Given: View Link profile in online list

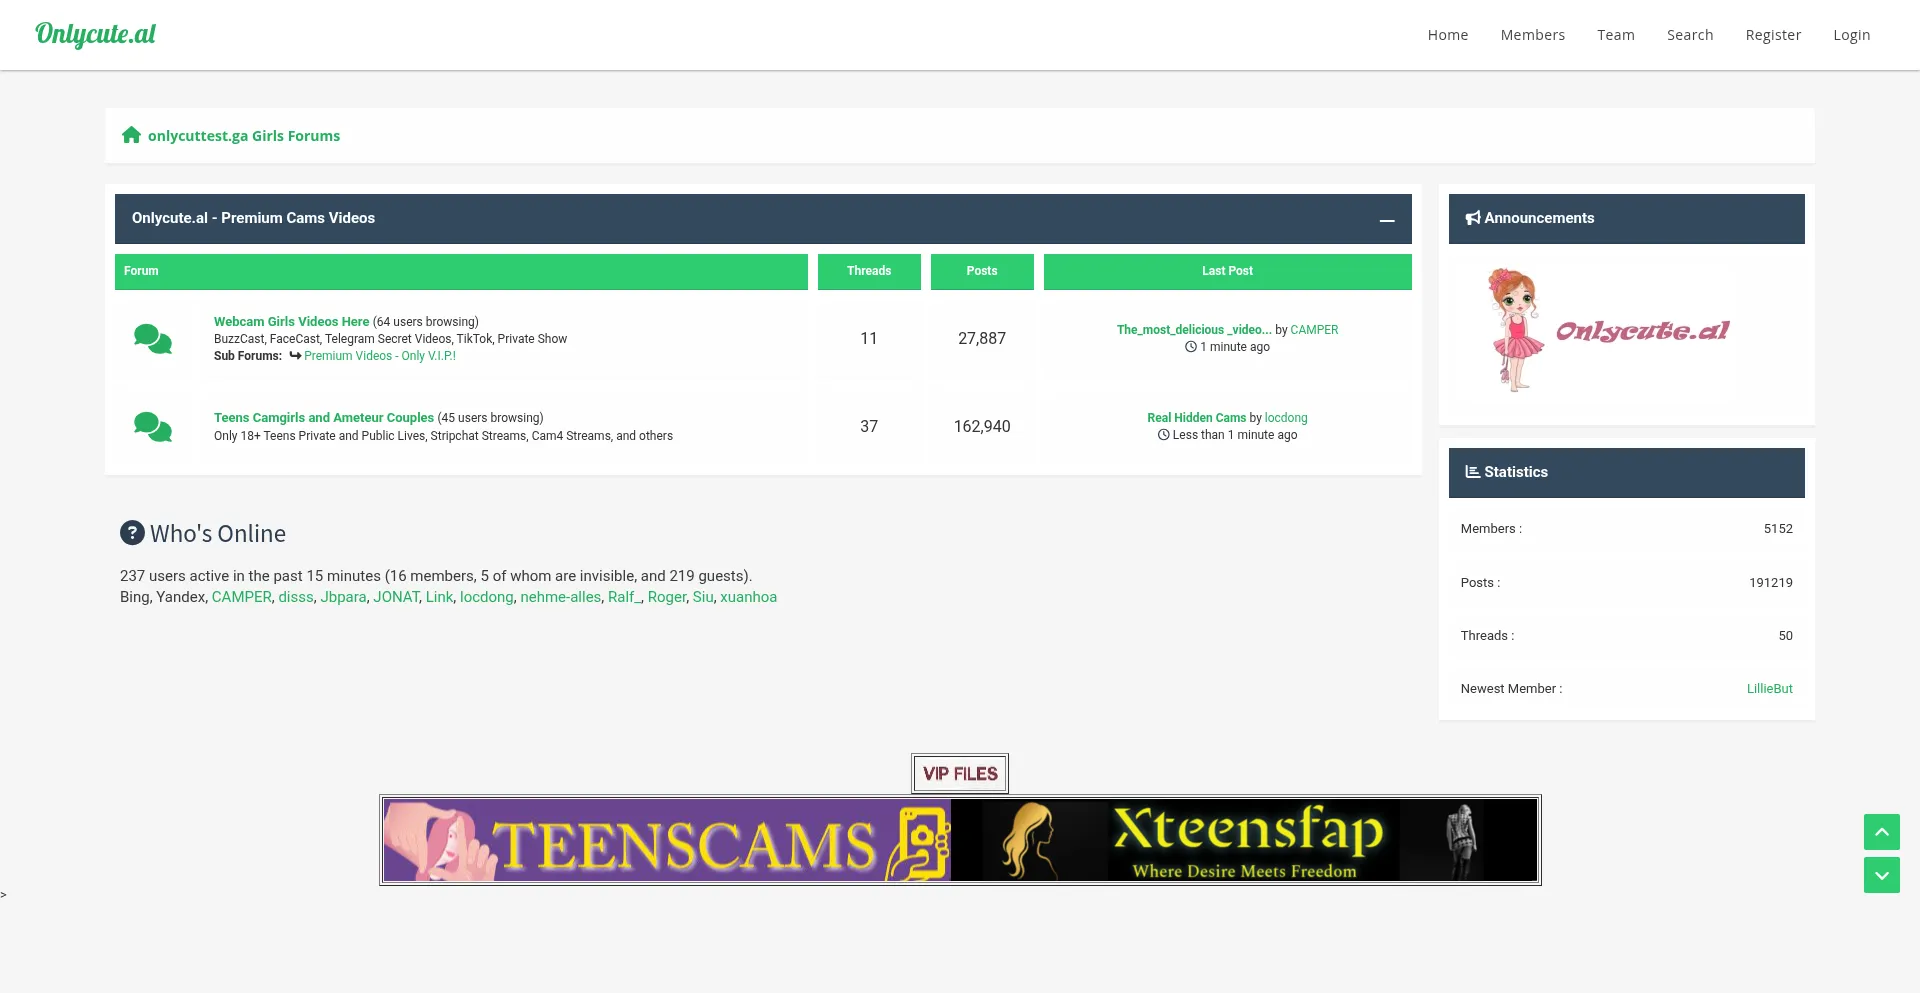Looking at the screenshot, I should (439, 597).
